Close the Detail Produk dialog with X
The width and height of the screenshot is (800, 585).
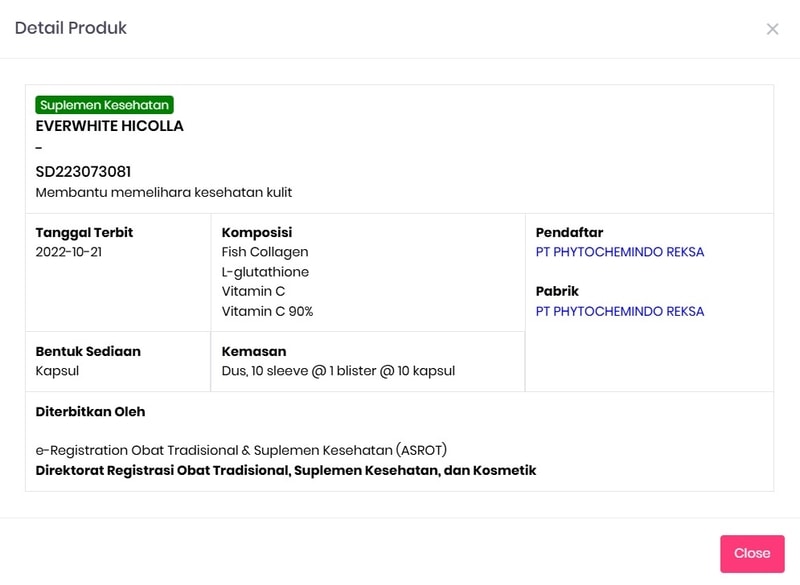pyautogui.click(x=772, y=29)
